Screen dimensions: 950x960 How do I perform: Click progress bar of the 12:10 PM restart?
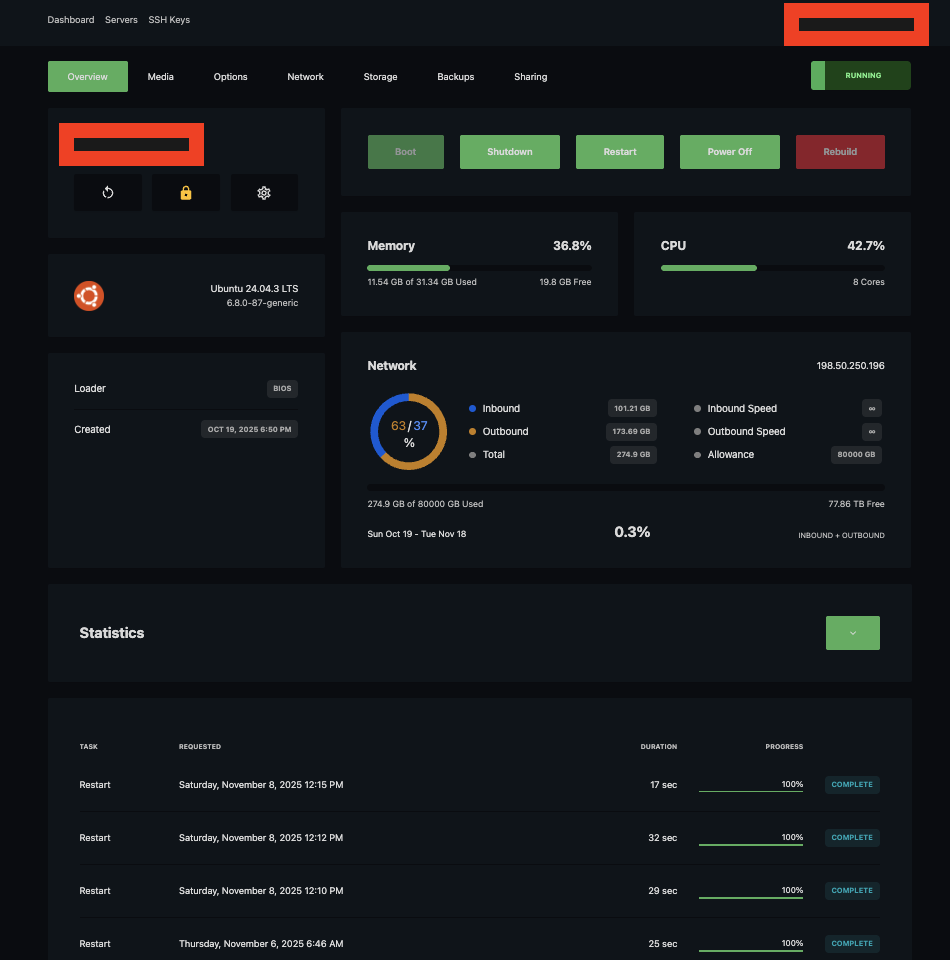pyautogui.click(x=750, y=898)
